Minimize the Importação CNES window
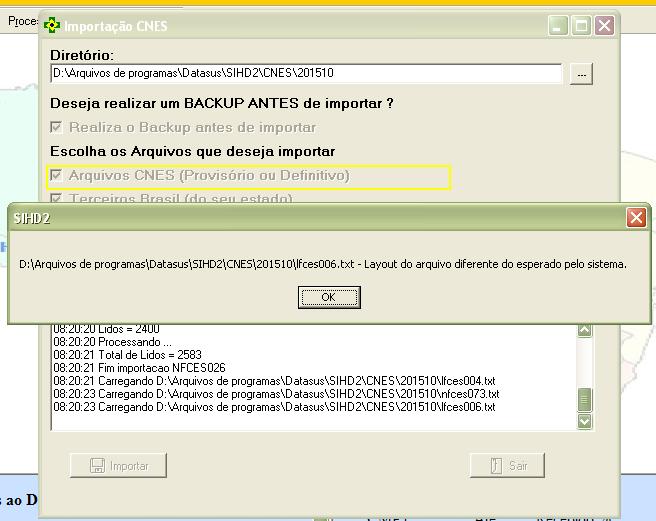The width and height of the screenshot is (656, 521). 559,26
